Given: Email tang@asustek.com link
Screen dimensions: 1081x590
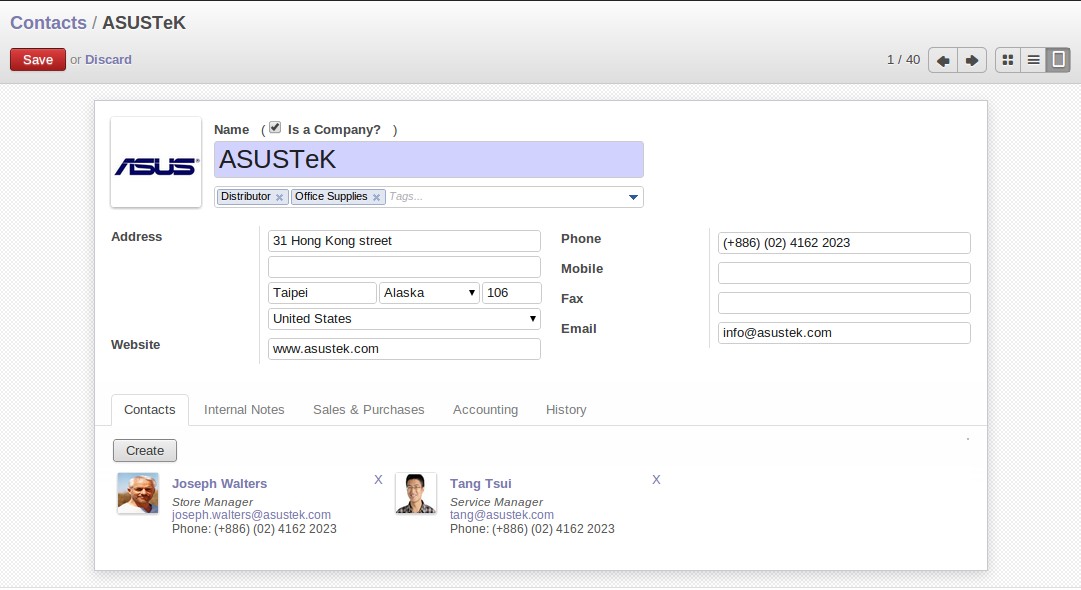Looking at the screenshot, I should pos(501,515).
